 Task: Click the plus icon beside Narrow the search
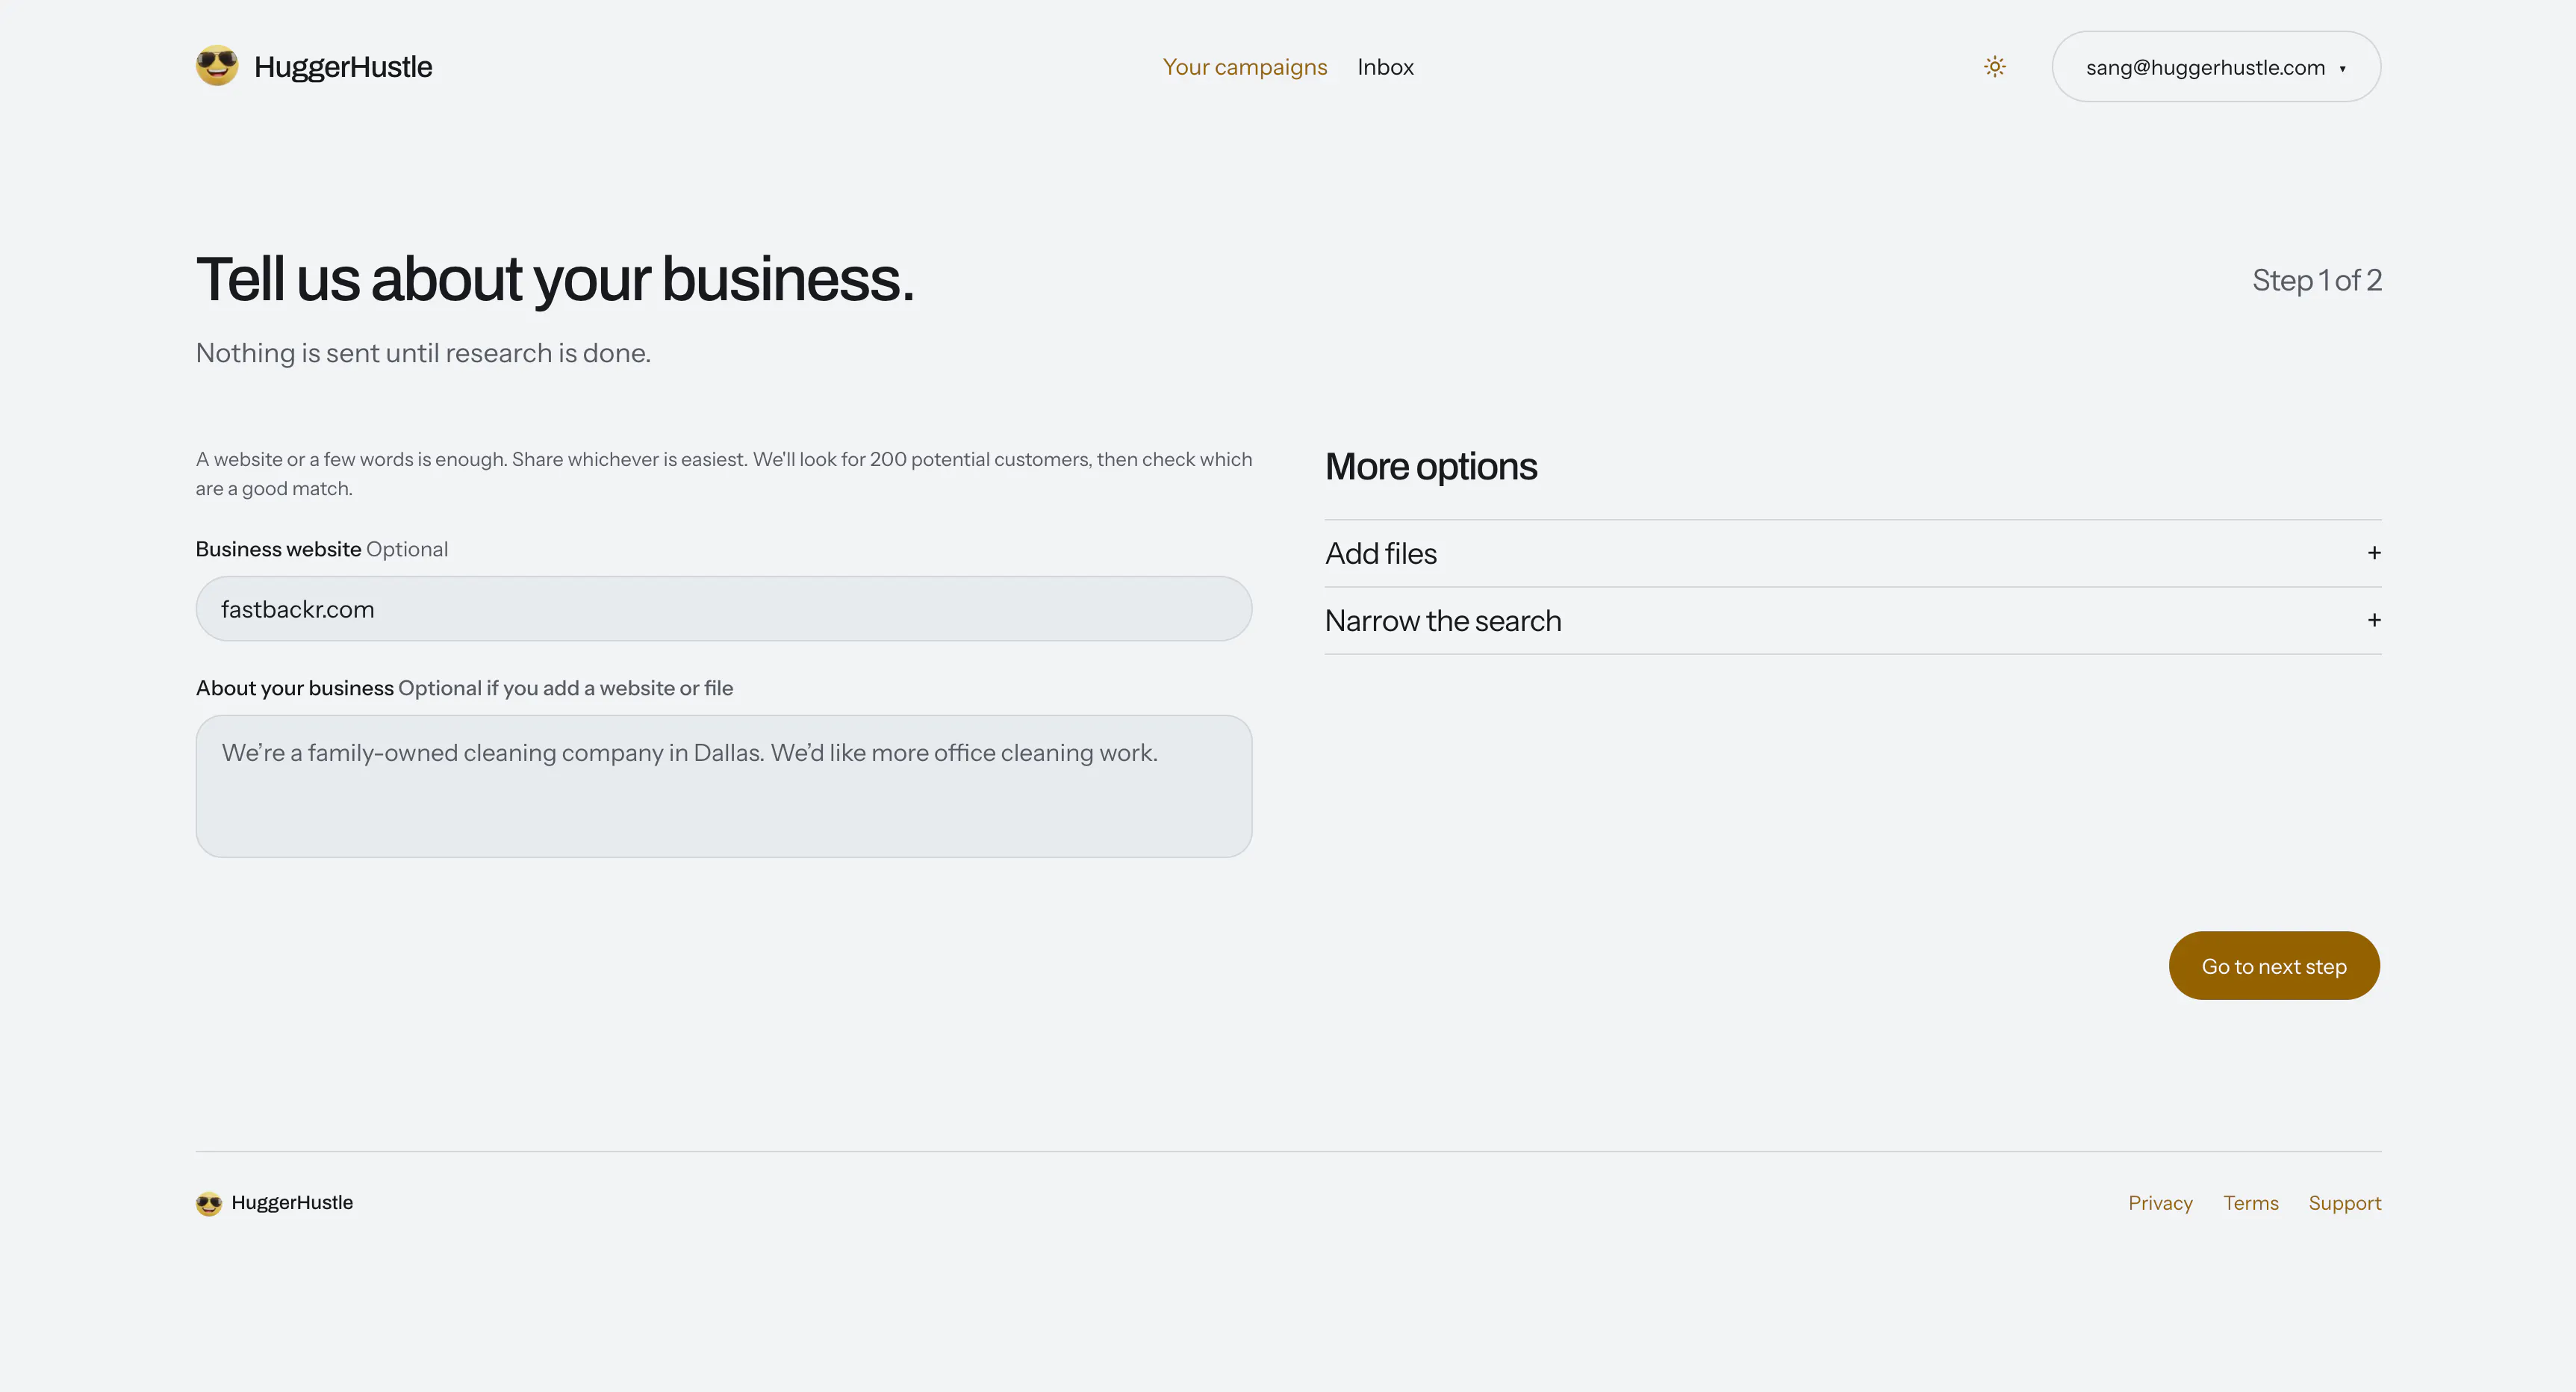pyautogui.click(x=2374, y=621)
